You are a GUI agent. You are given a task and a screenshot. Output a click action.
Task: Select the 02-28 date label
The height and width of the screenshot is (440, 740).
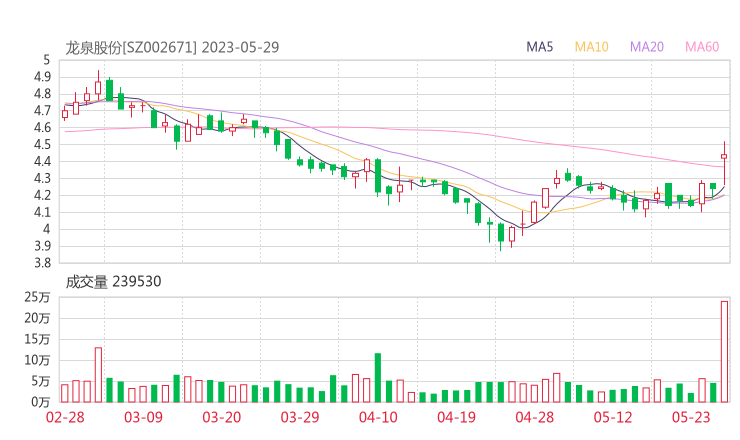tap(64, 417)
